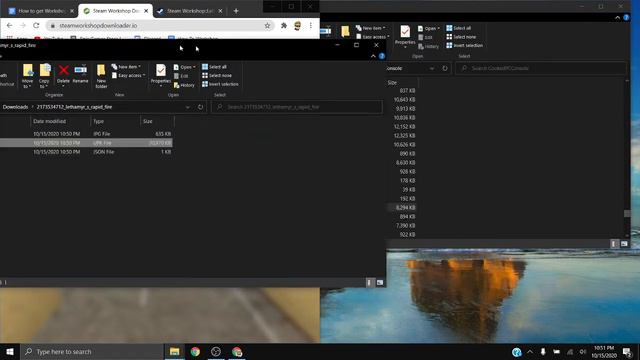This screenshot has width=640, height=360.
Task: Open the Windows Start menu
Action: (x=10, y=351)
